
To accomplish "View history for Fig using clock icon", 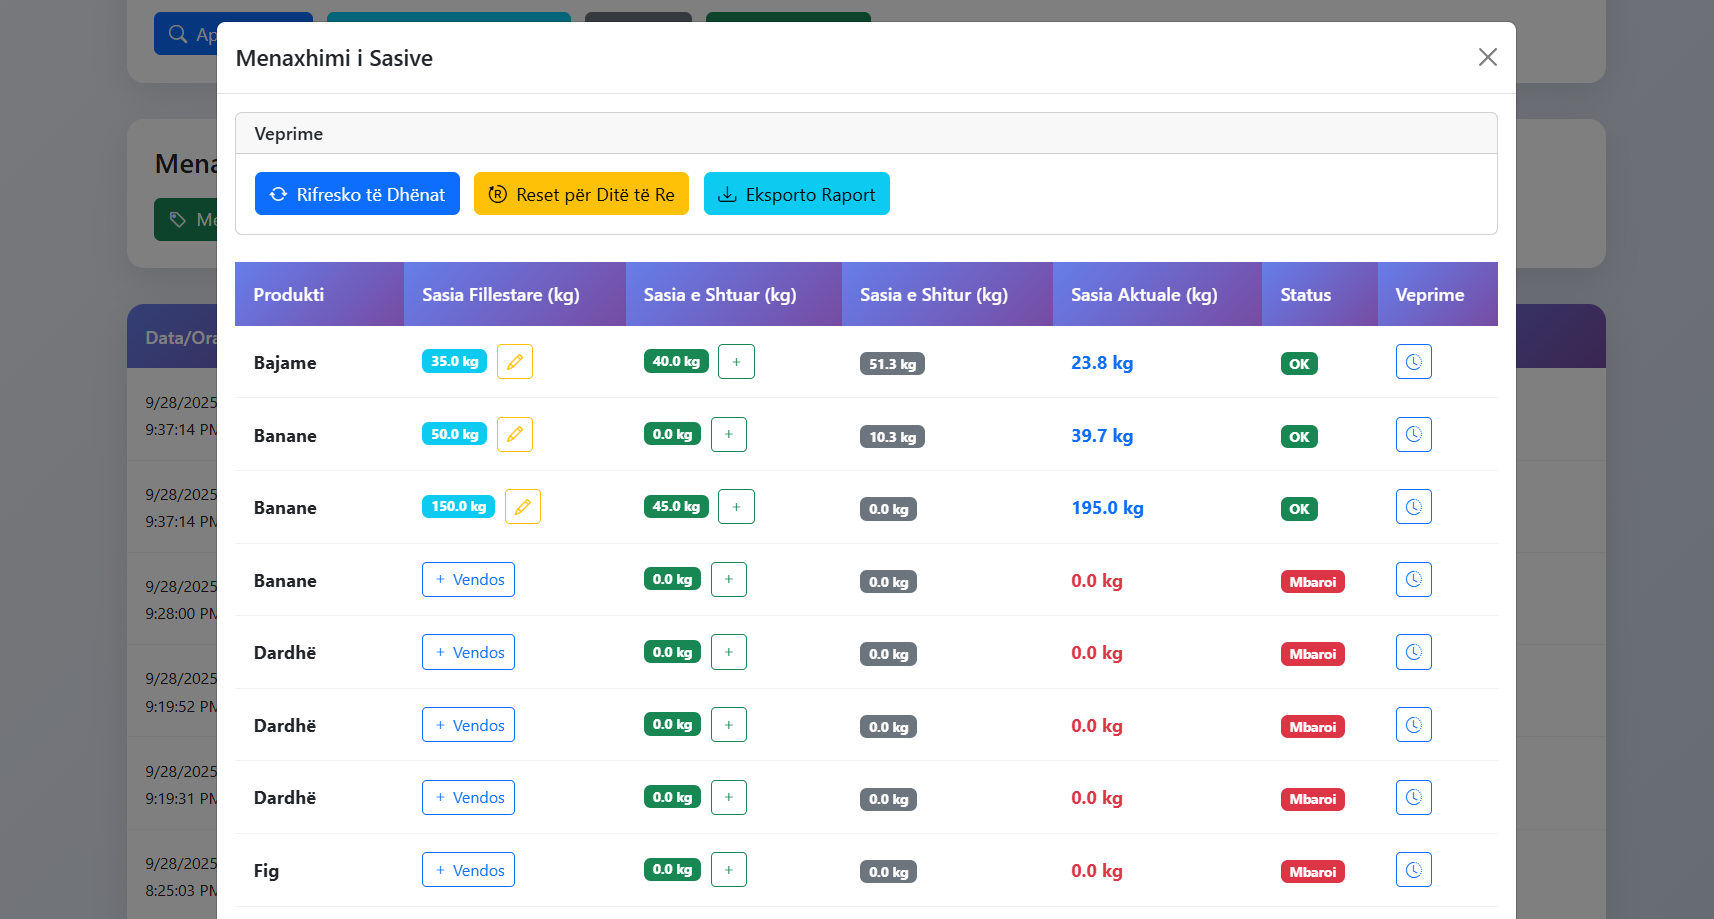I will 1413,869.
